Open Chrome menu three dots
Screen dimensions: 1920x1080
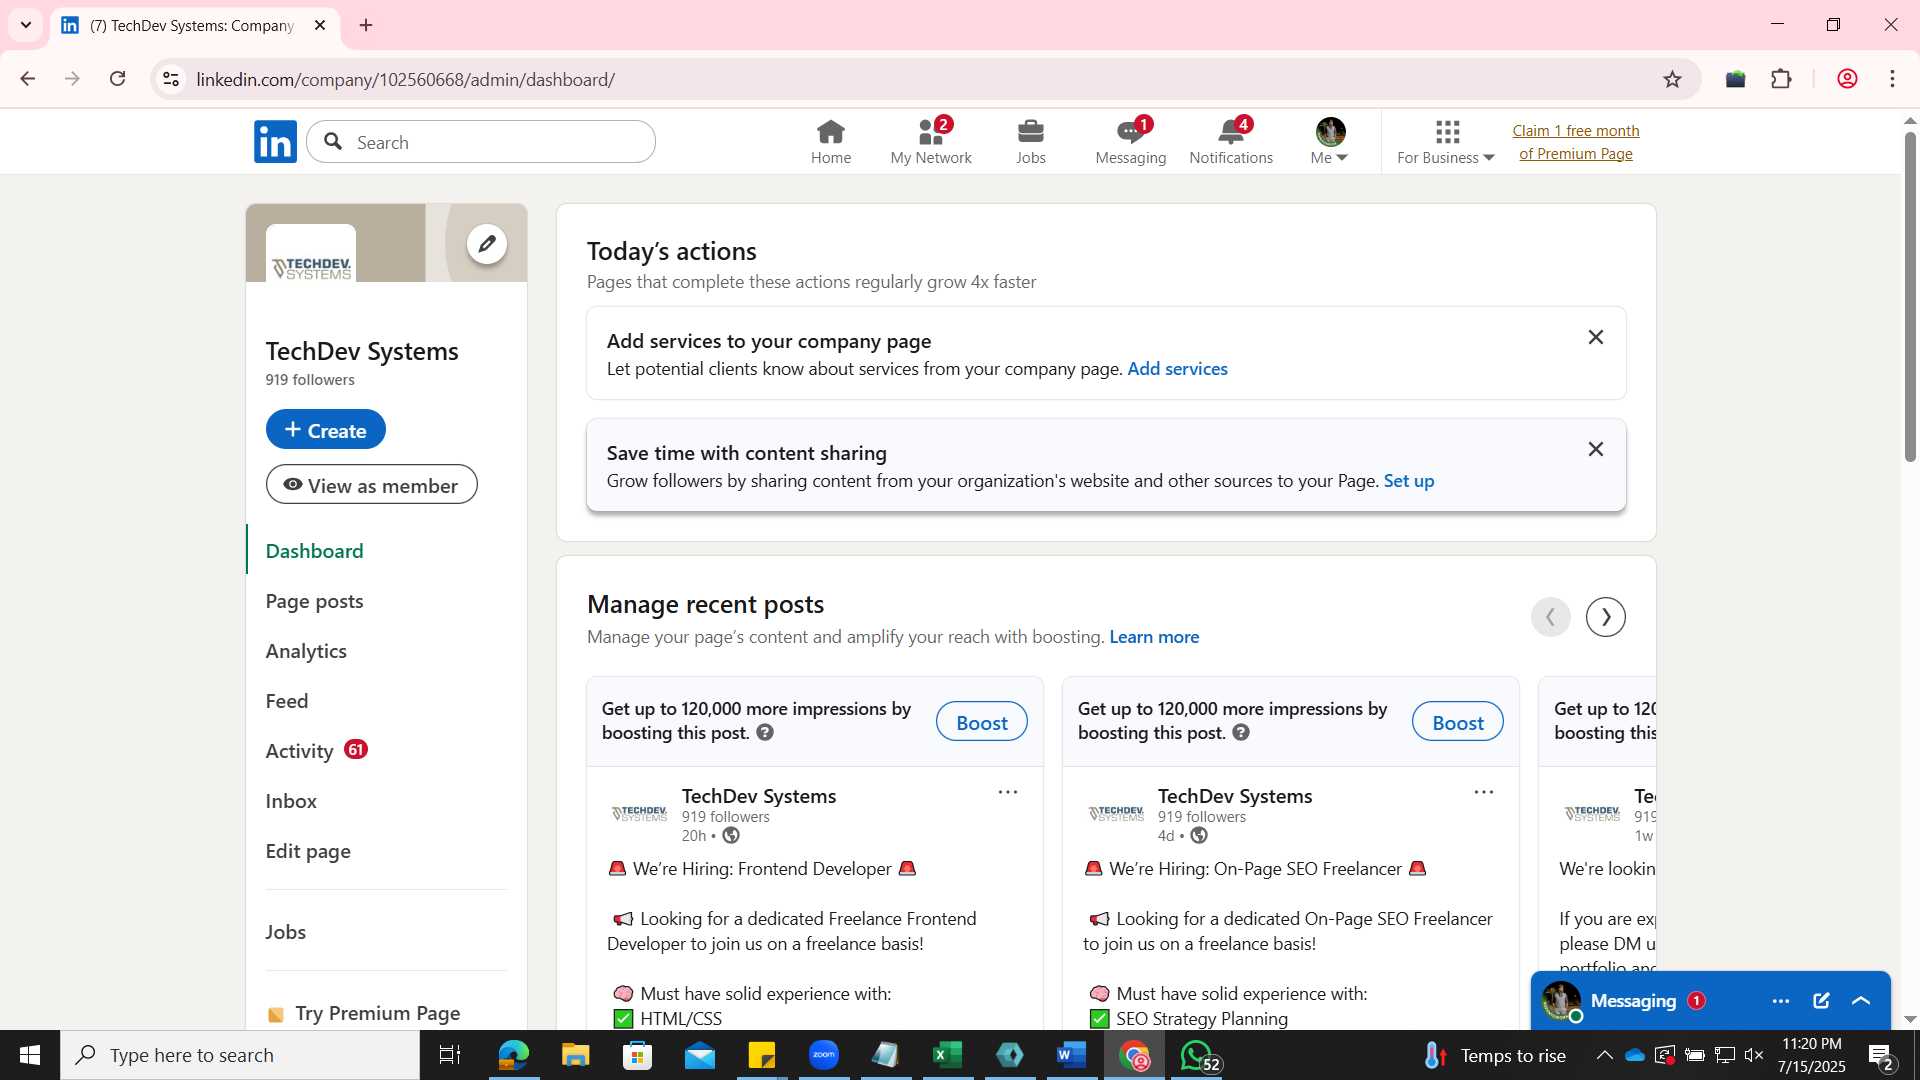[x=1892, y=79]
